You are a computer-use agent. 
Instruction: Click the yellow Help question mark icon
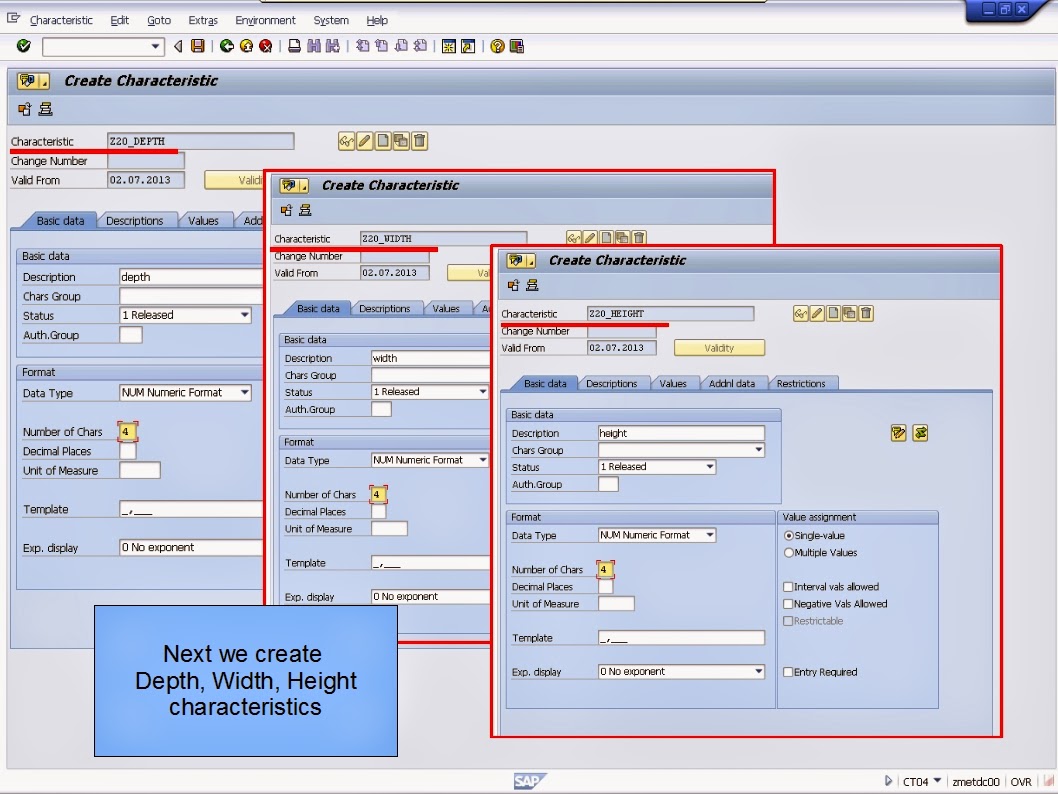[497, 46]
